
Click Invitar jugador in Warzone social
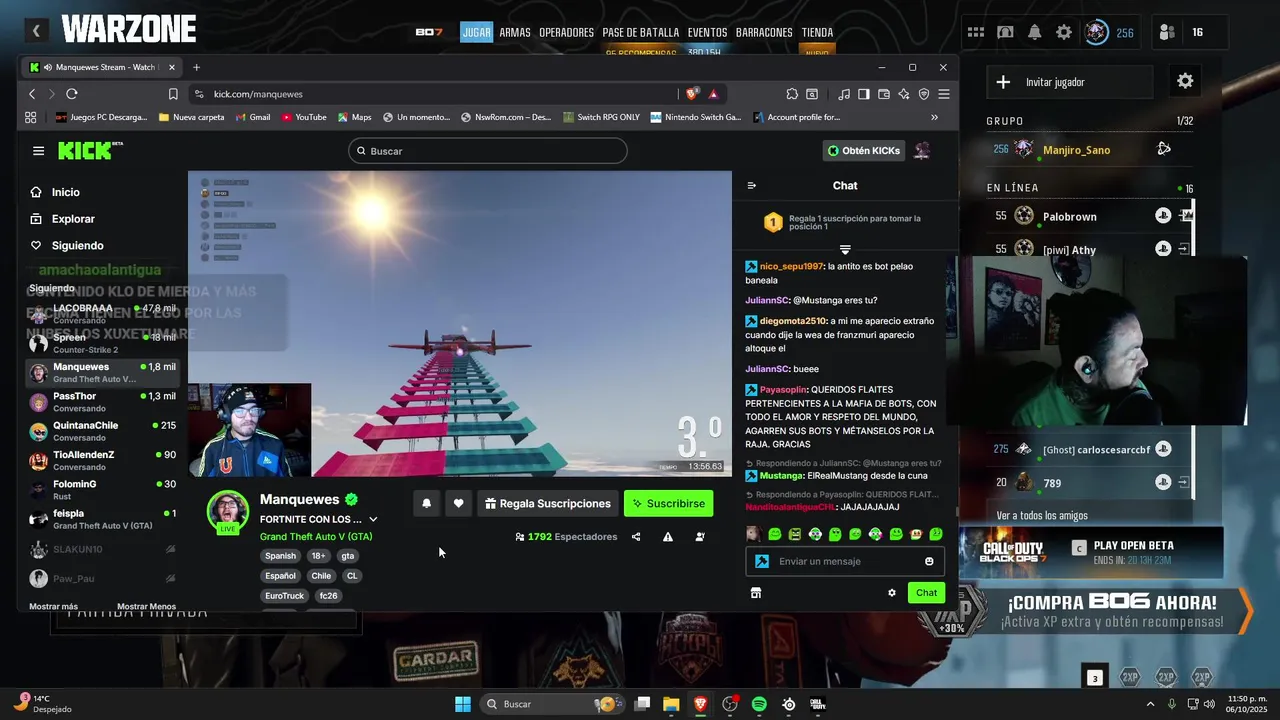point(1070,82)
